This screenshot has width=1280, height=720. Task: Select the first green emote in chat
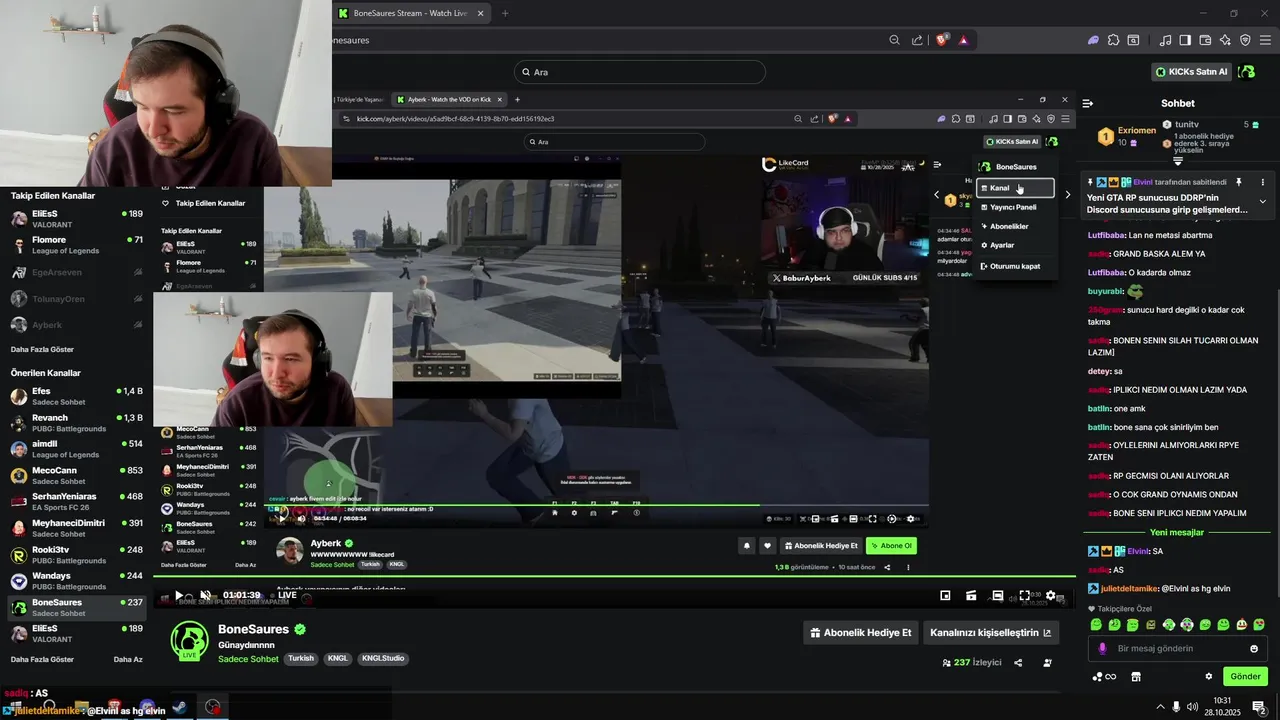[x=1096, y=625]
